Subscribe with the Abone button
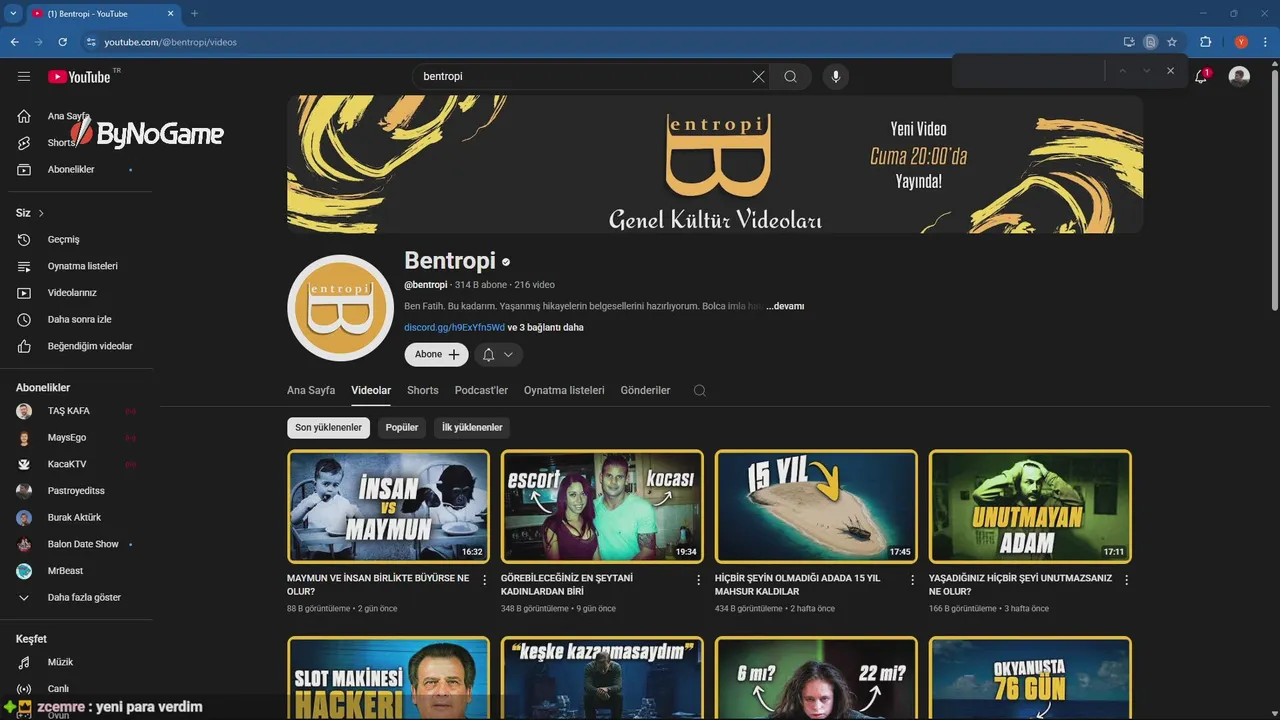 [436, 355]
